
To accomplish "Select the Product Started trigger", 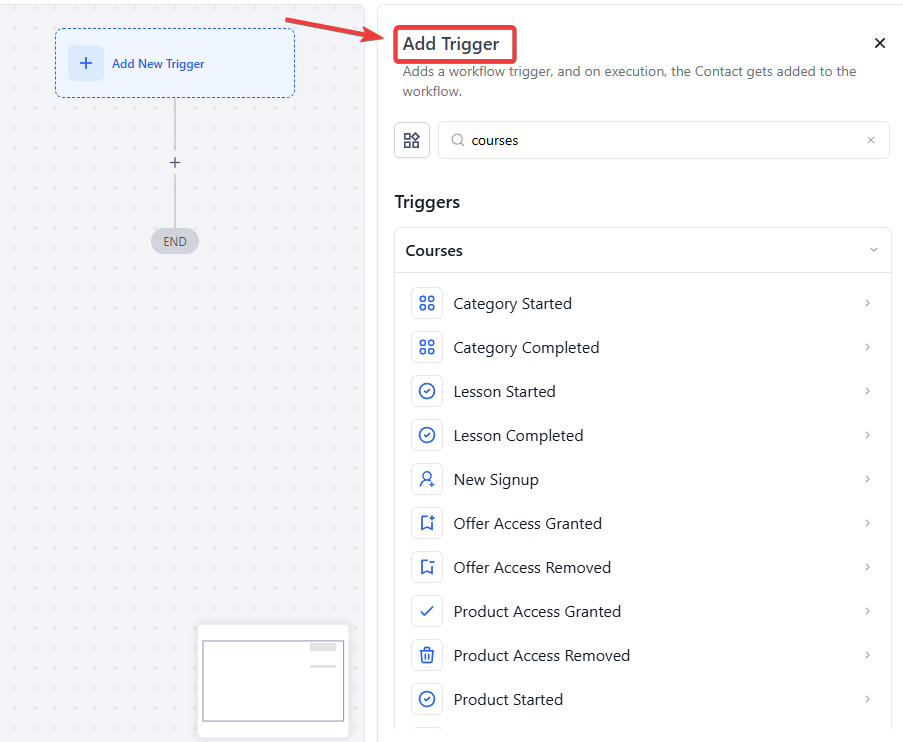I will (x=508, y=699).
